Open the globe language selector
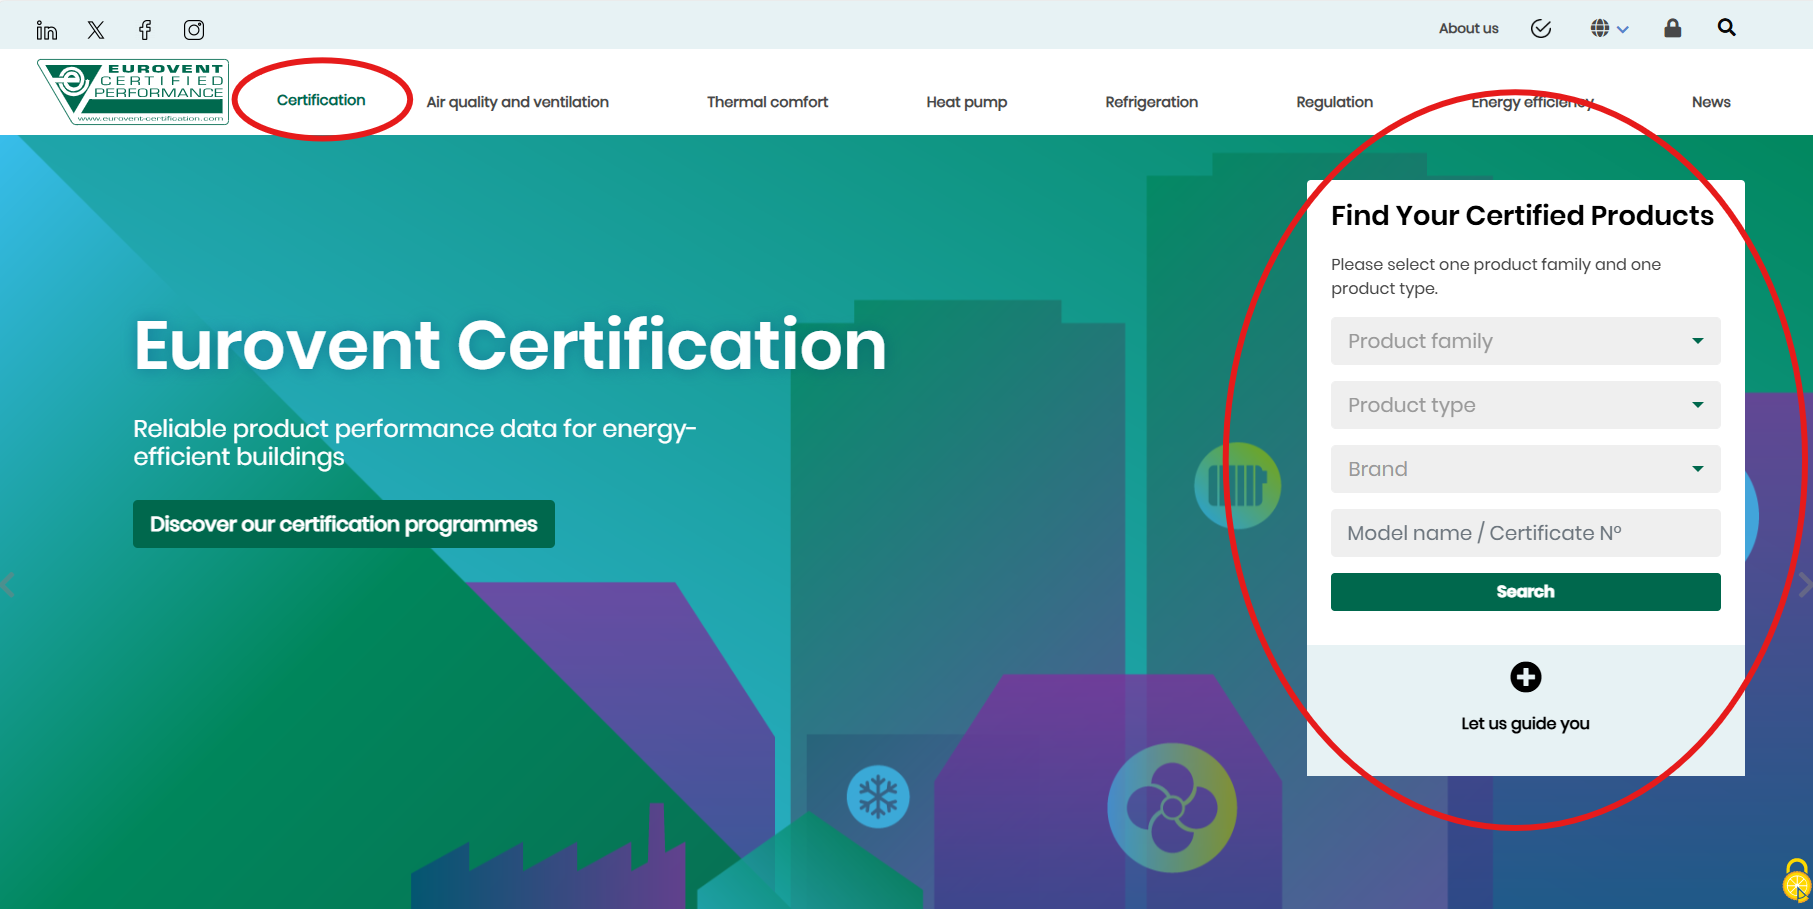Screen dimensions: 1813x909 [1609, 28]
